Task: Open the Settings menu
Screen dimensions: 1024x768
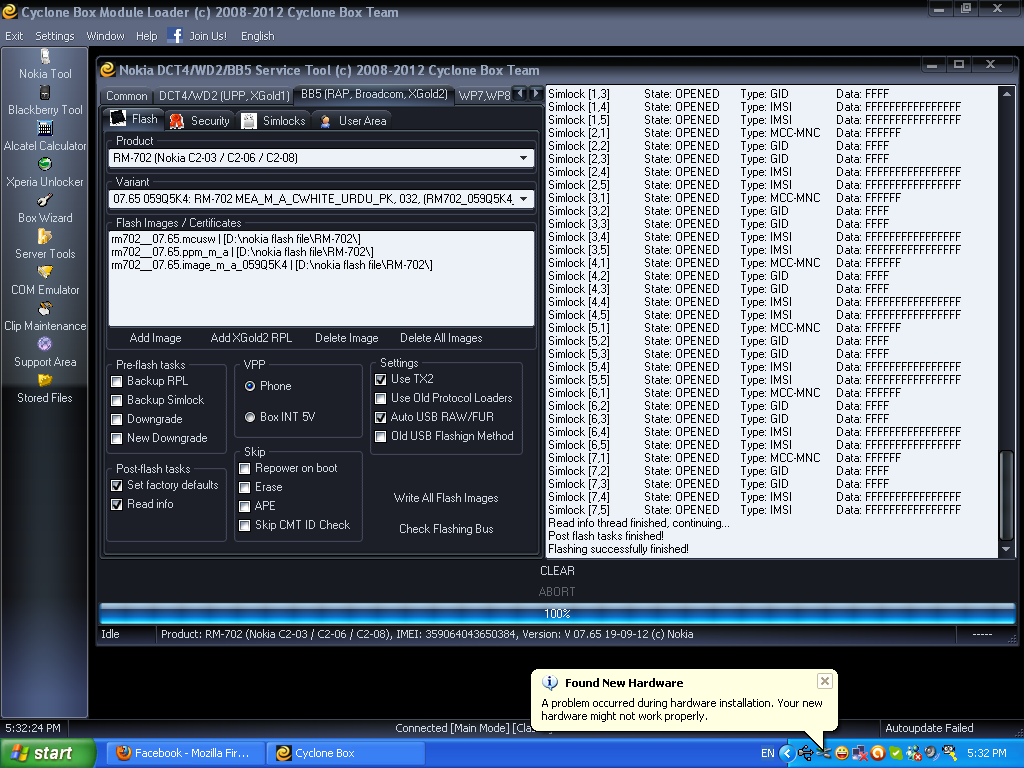Action: coord(54,36)
